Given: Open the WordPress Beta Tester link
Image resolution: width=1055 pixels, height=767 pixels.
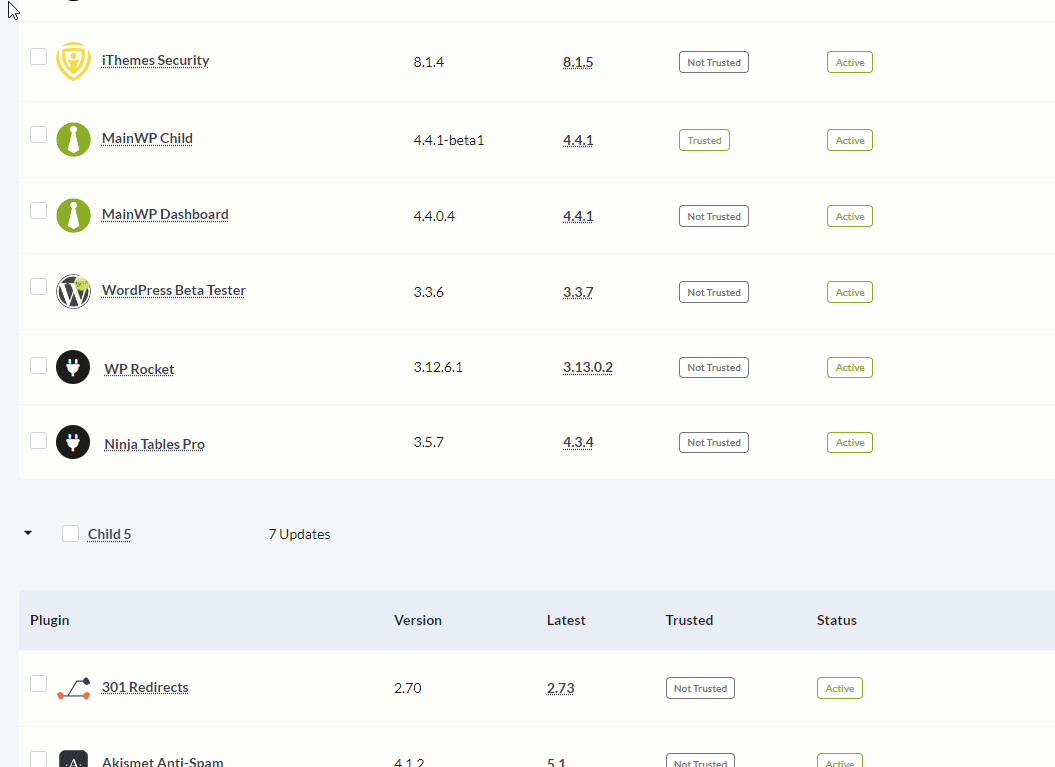Looking at the screenshot, I should pyautogui.click(x=174, y=291).
